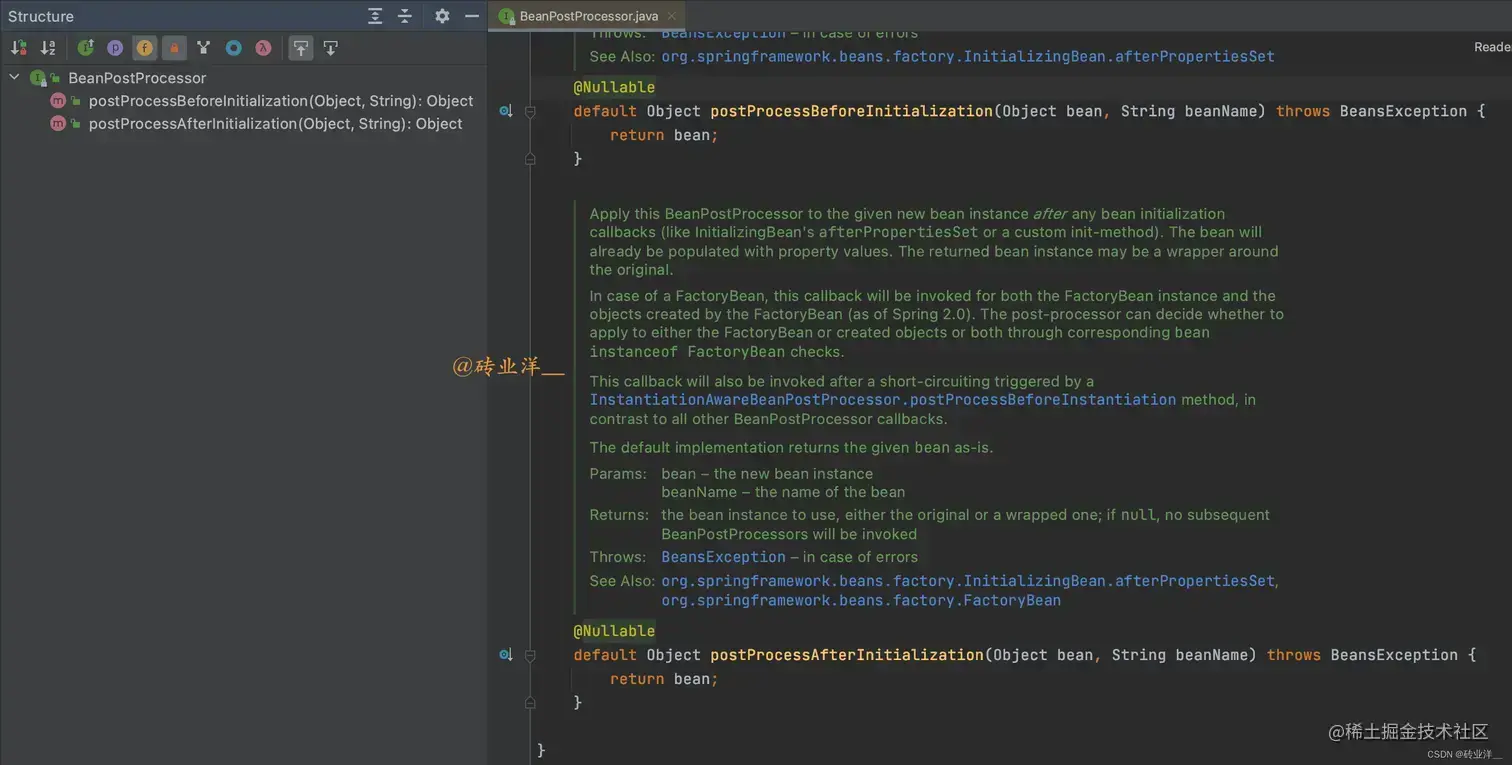
Task: Close the BeanPostProcessor.java tab
Action: tap(672, 16)
